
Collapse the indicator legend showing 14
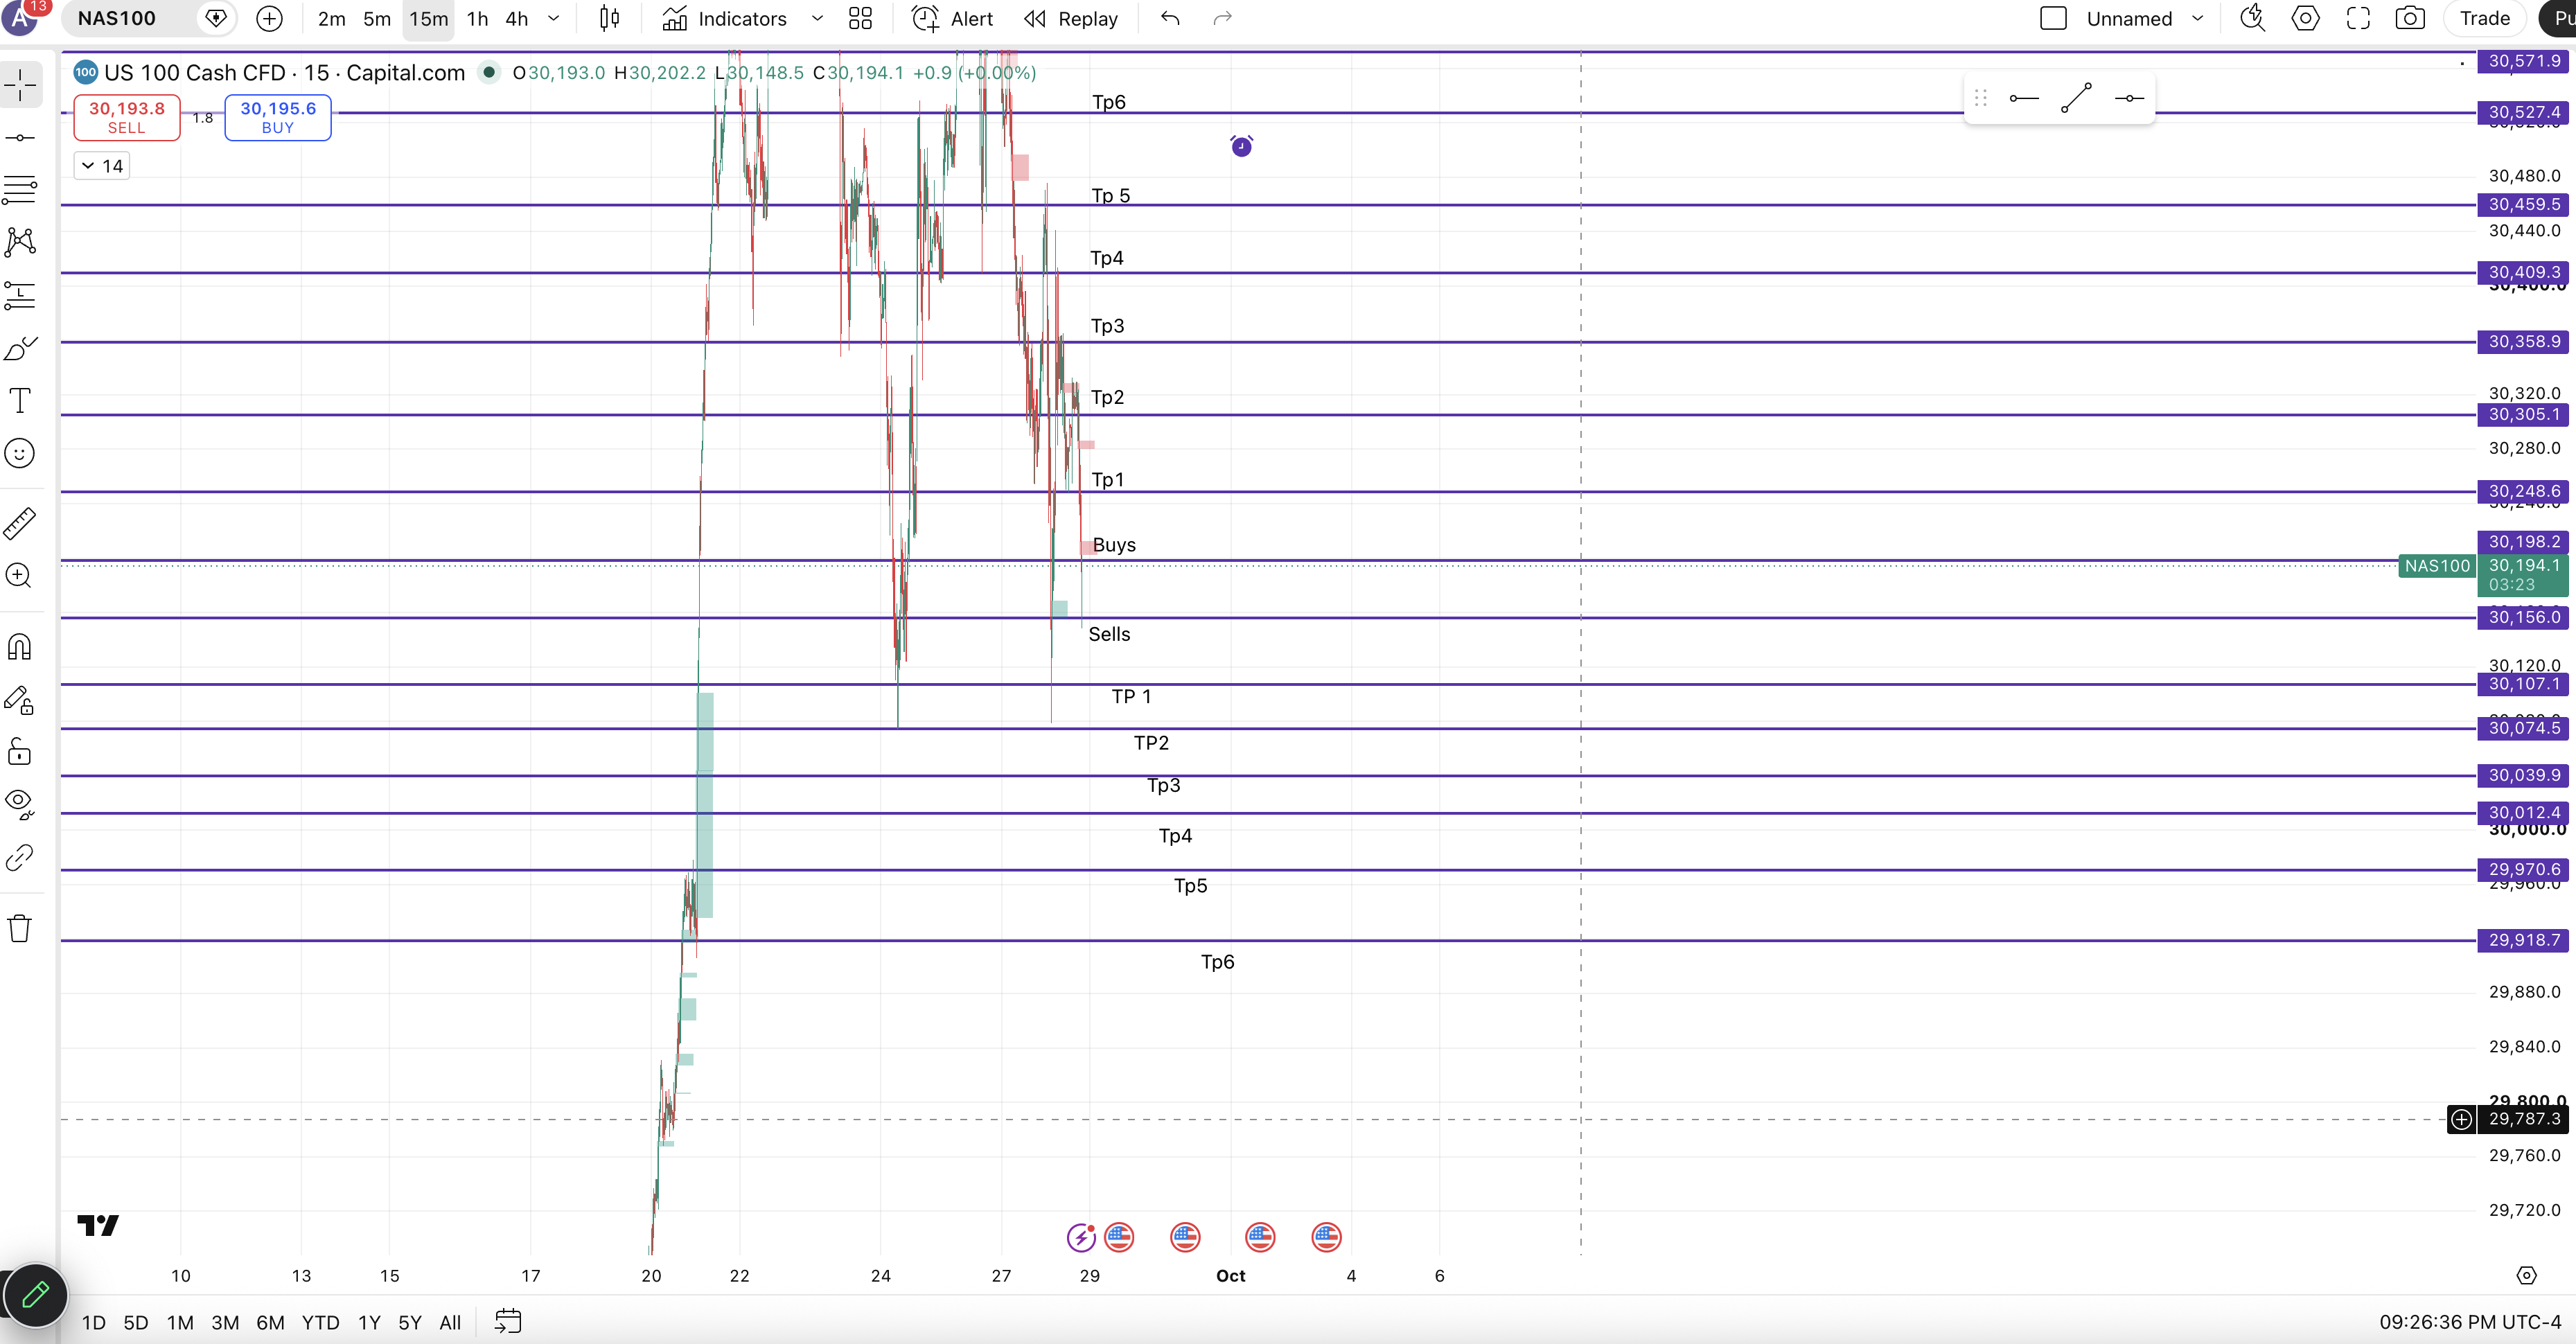[102, 166]
